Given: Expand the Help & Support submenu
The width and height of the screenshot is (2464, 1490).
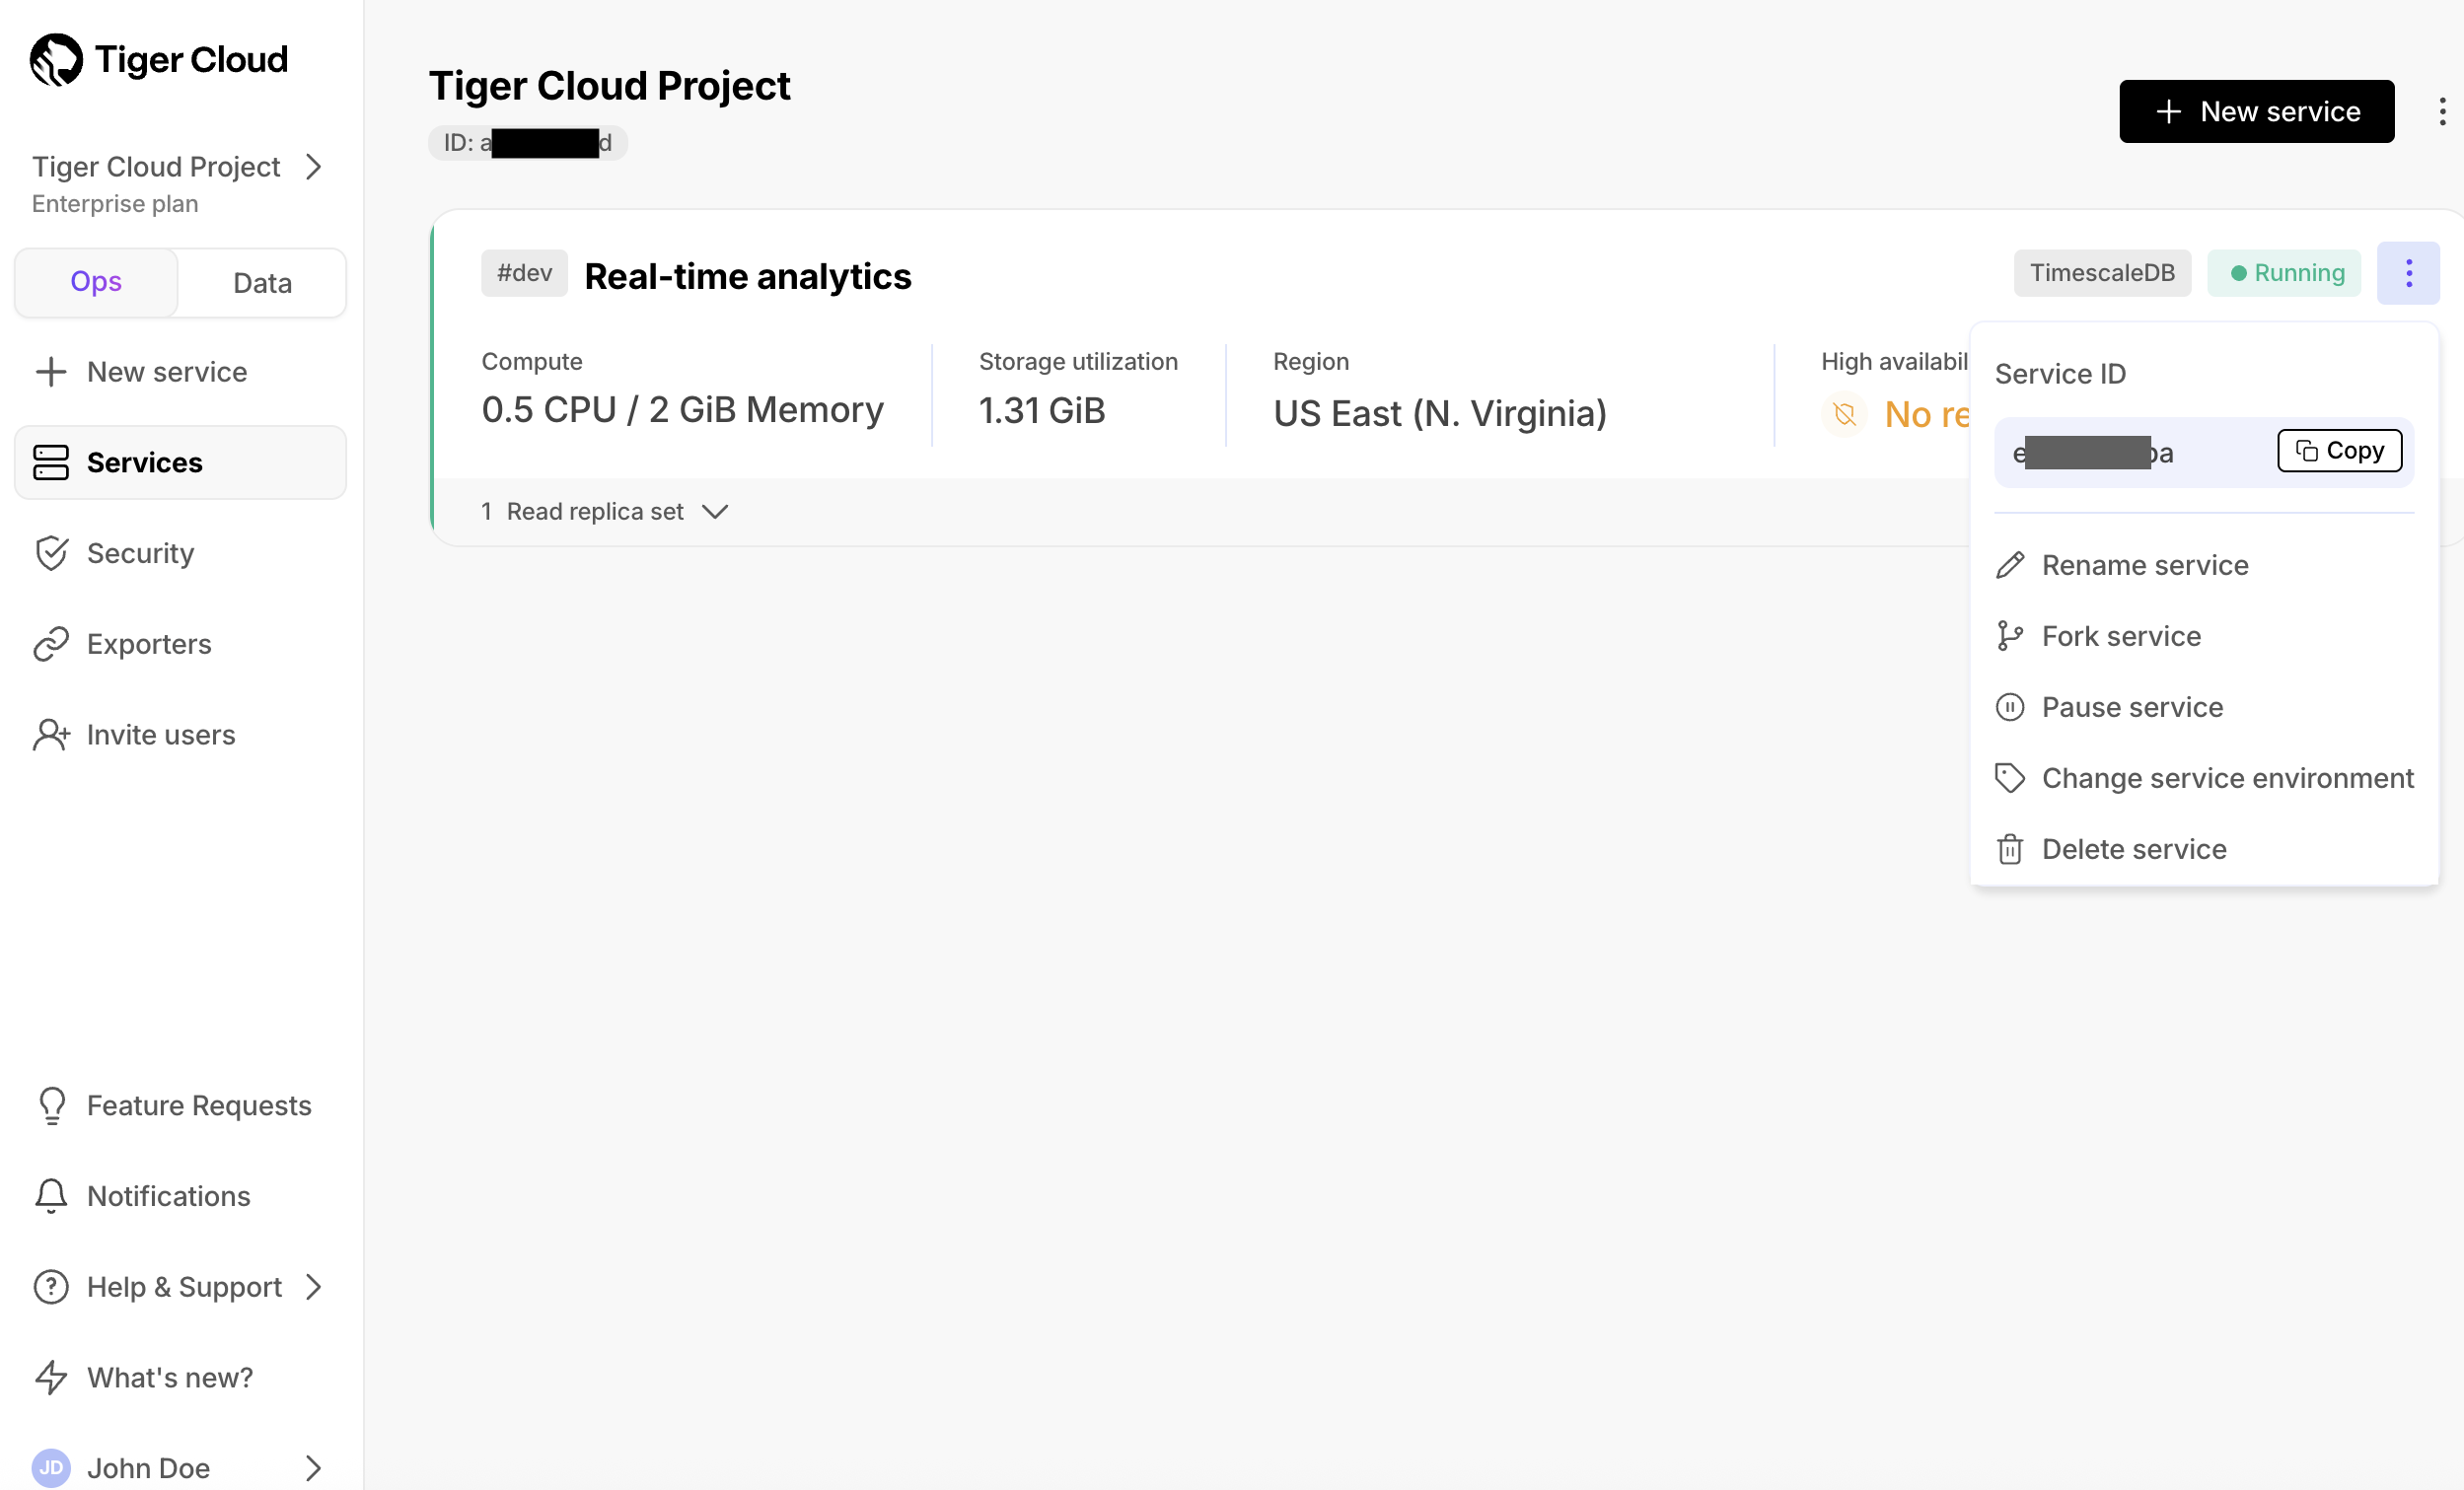Looking at the screenshot, I should pos(313,1287).
